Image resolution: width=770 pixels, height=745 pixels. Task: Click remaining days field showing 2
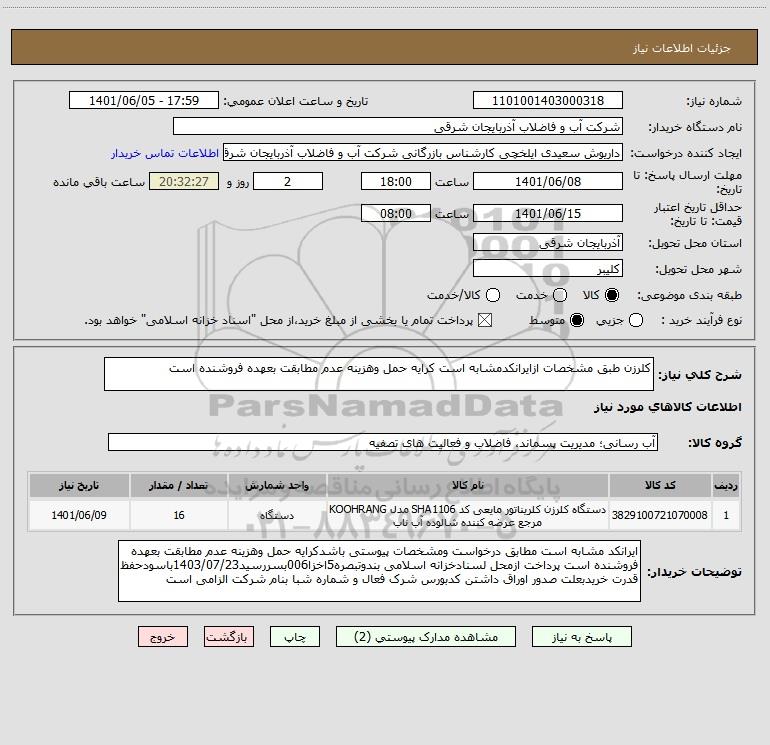(288, 181)
